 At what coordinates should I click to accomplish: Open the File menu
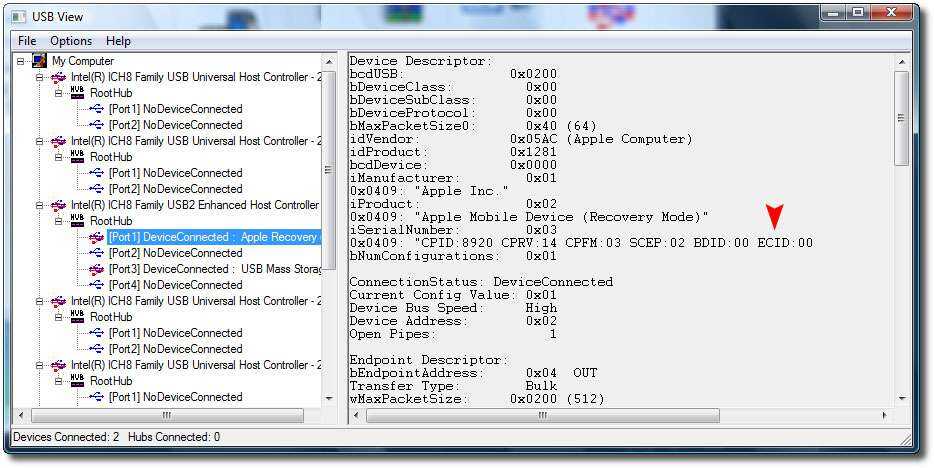click(x=27, y=41)
